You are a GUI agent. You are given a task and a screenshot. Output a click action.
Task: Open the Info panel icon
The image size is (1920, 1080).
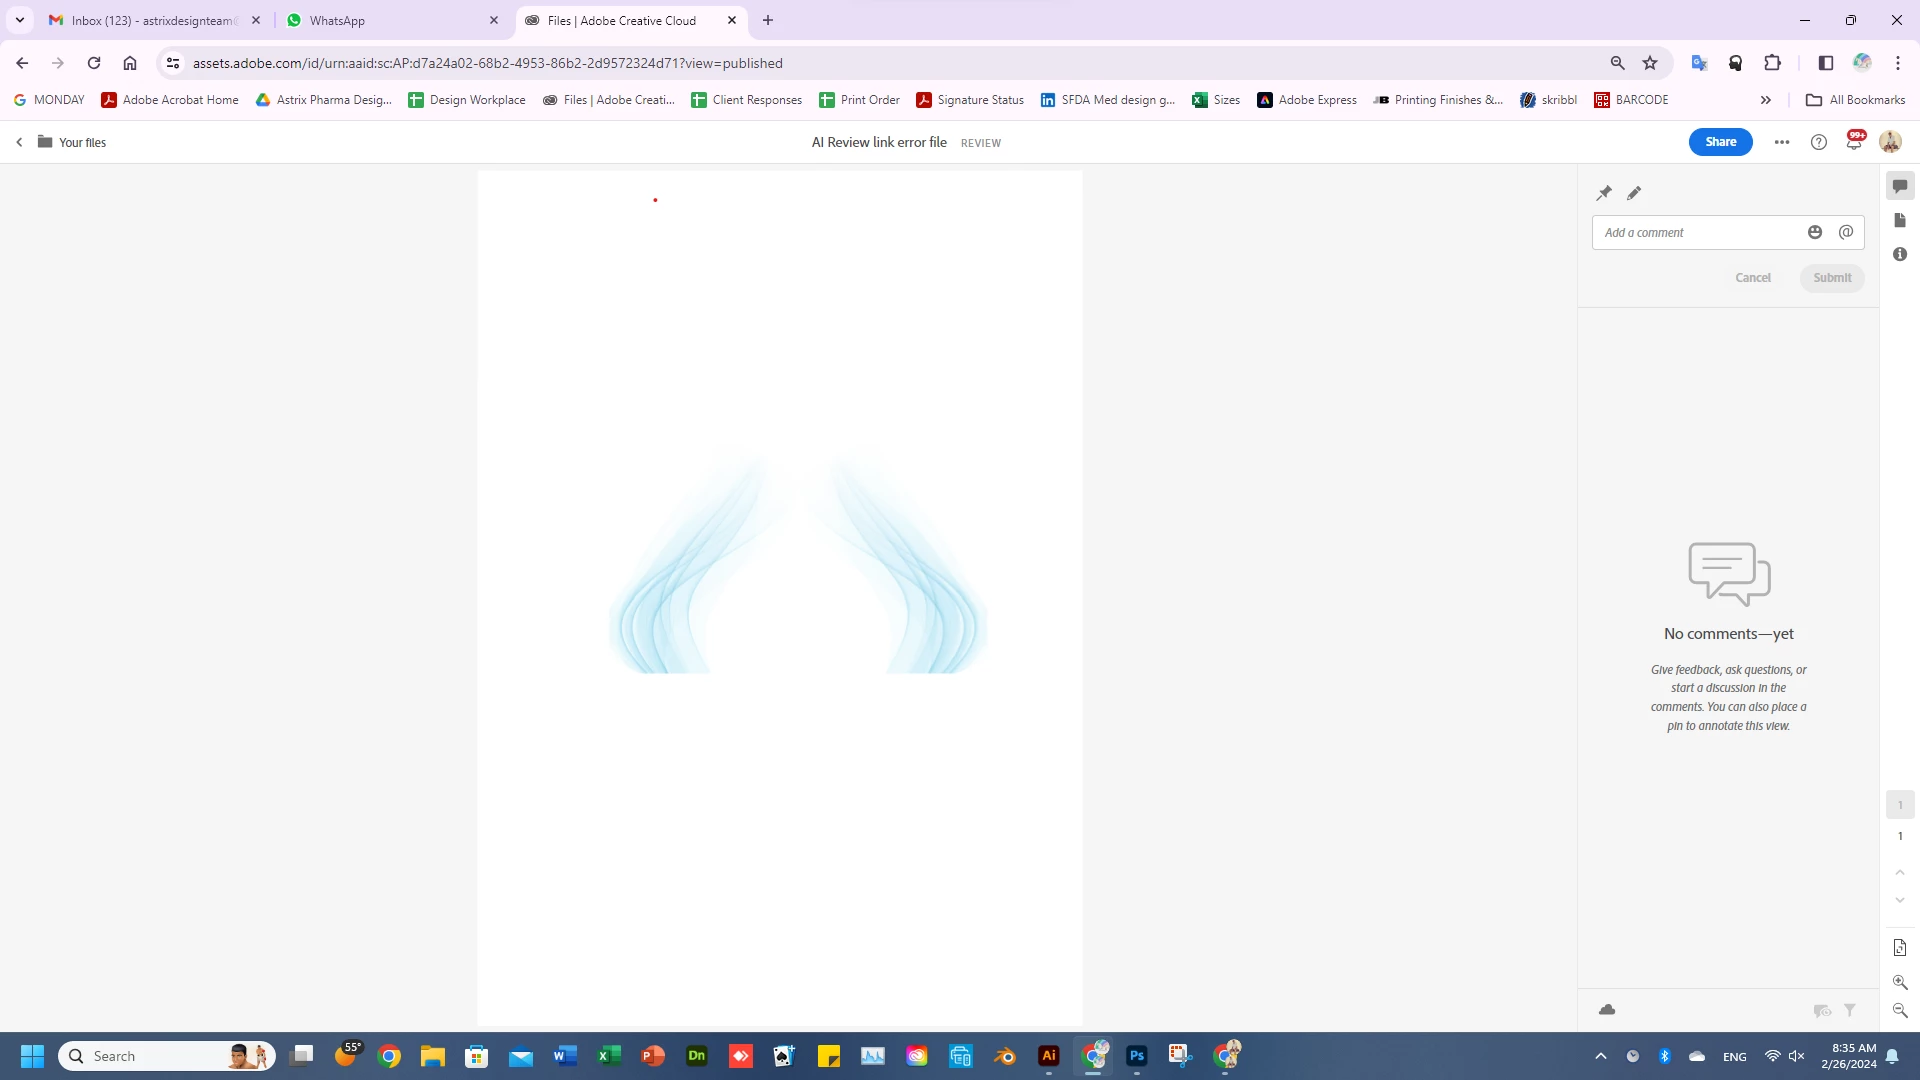click(x=1900, y=254)
